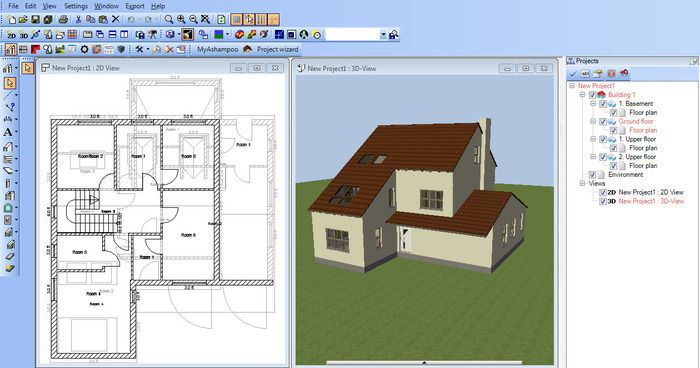Click the red stairs icon in third toolbar
This screenshot has width=700, height=368.
click(x=35, y=49)
